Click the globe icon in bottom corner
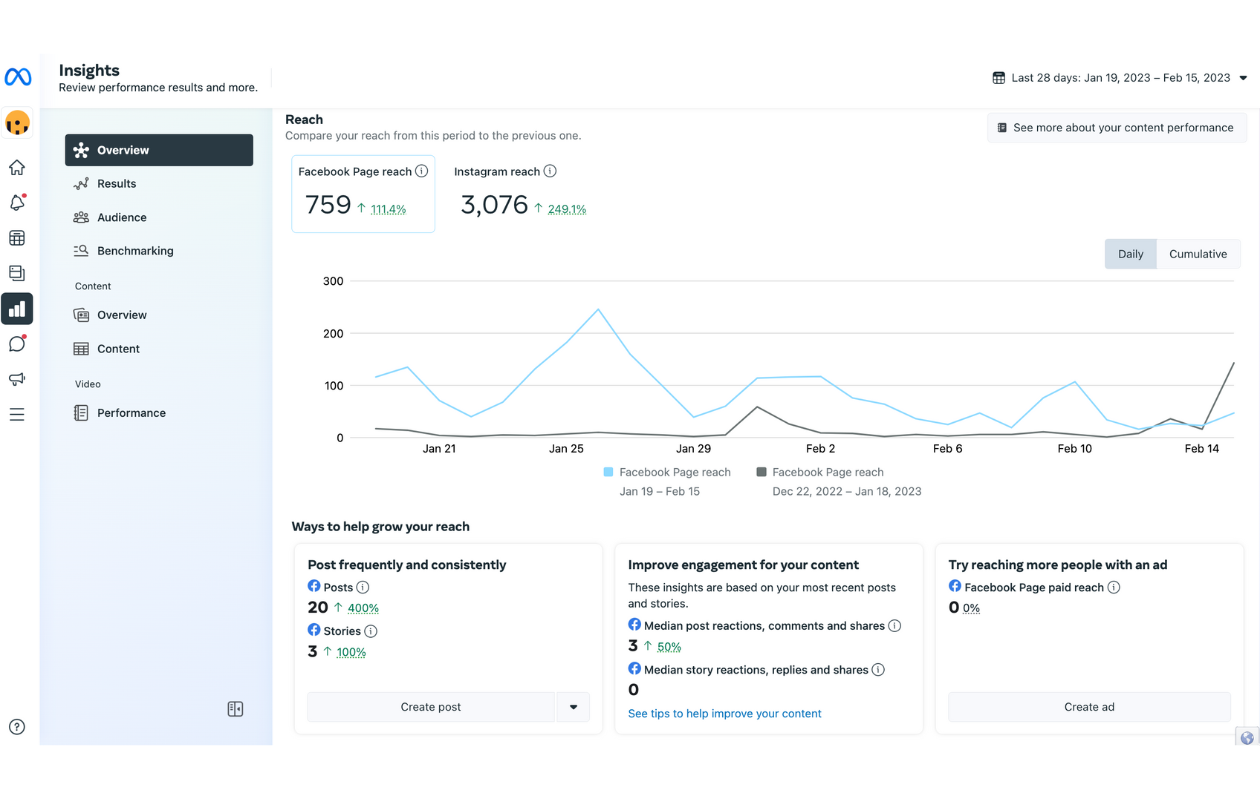1260x800 pixels. coord(1247,738)
